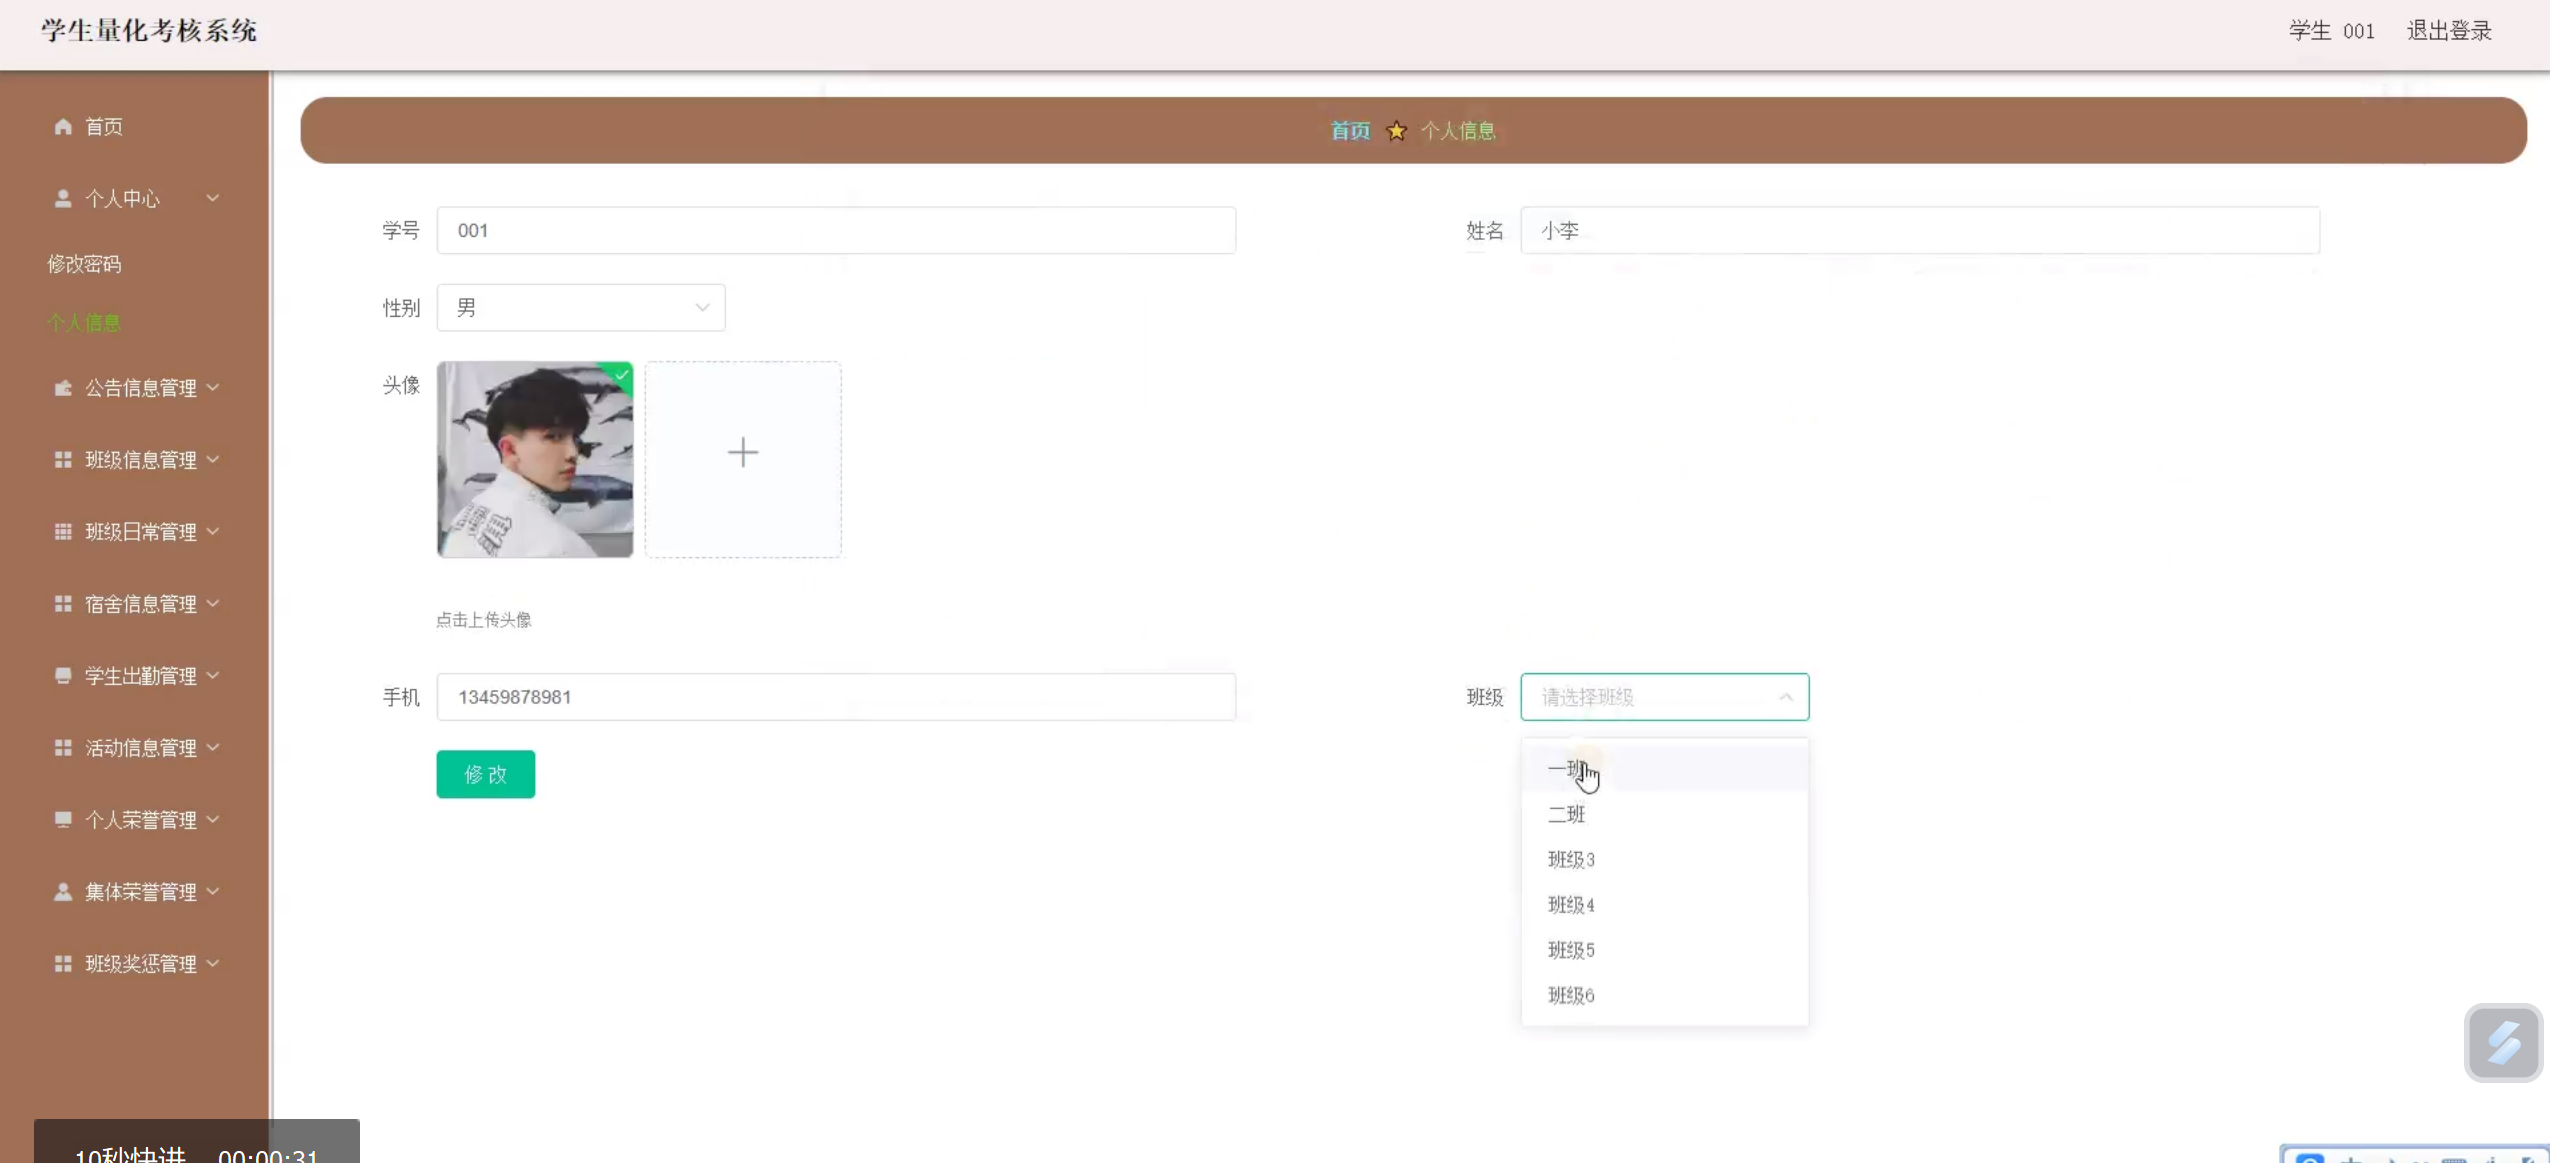Click the 学生出勤管理 sidebar icon
The width and height of the screenshot is (2550, 1163).
click(63, 676)
